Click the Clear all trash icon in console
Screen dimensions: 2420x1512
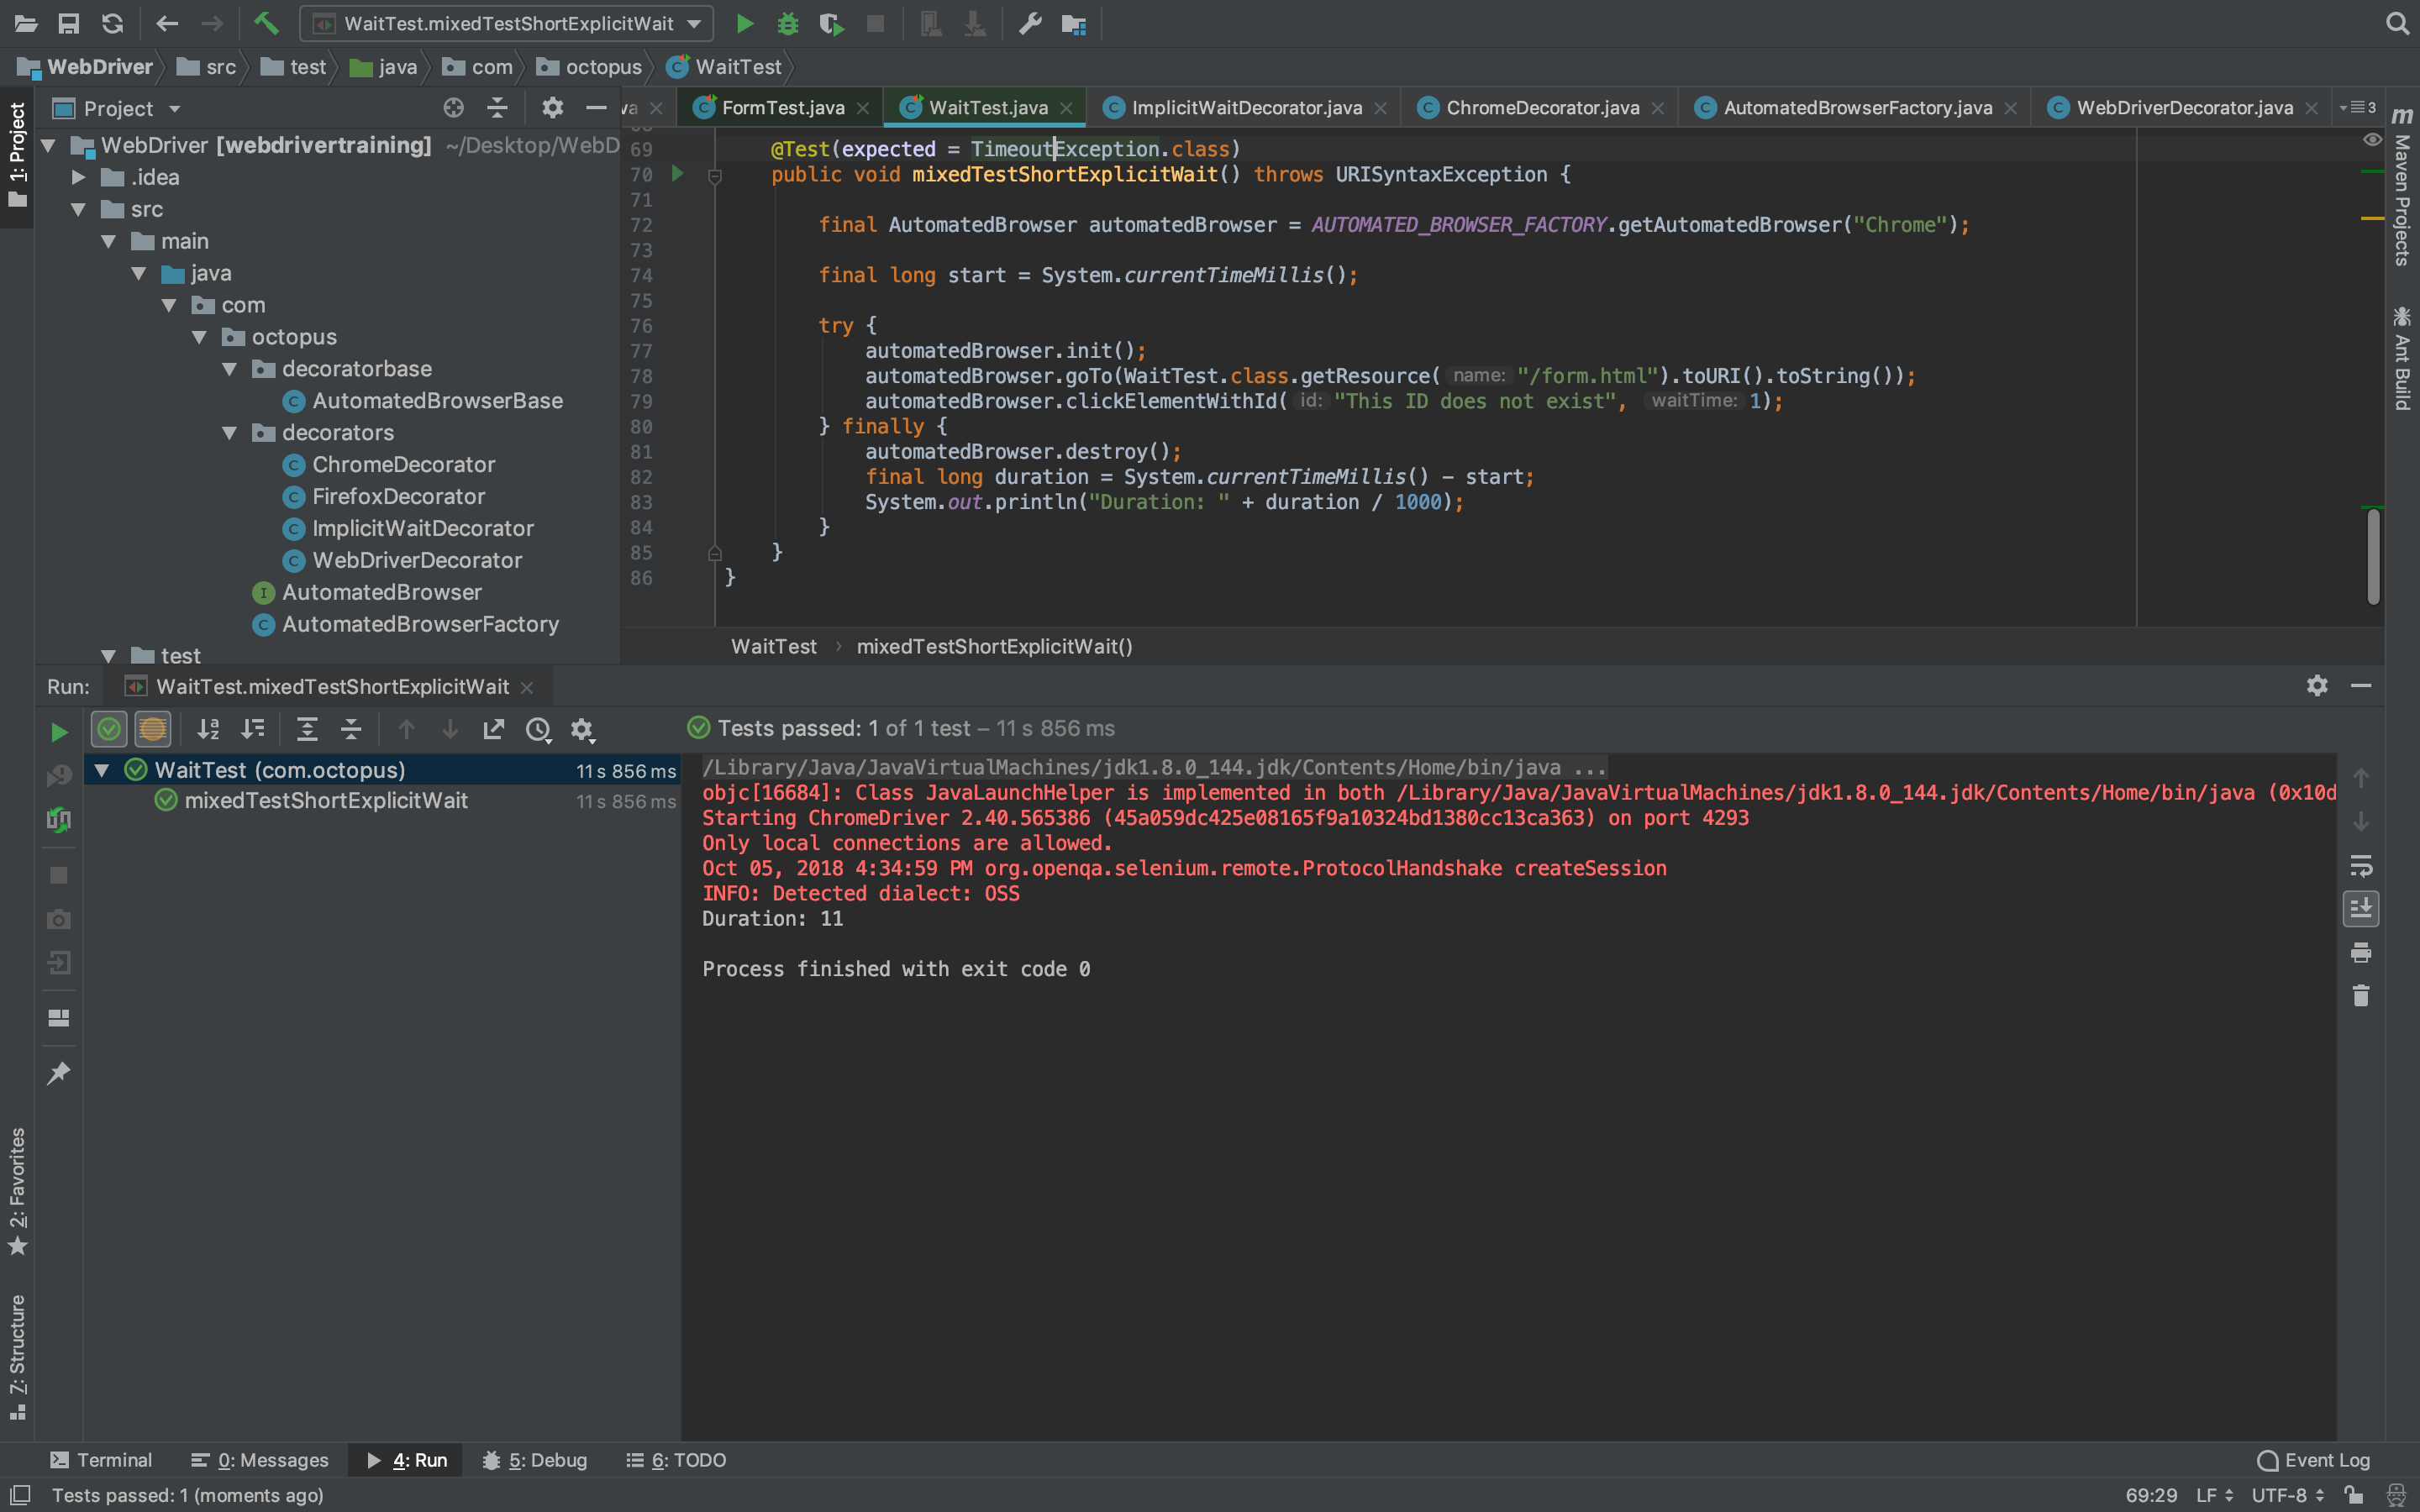point(2360,996)
